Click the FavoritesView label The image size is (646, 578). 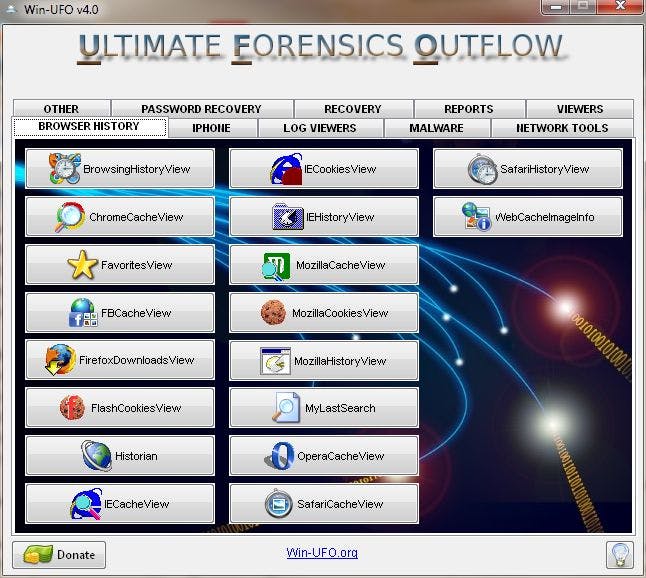[x=136, y=265]
